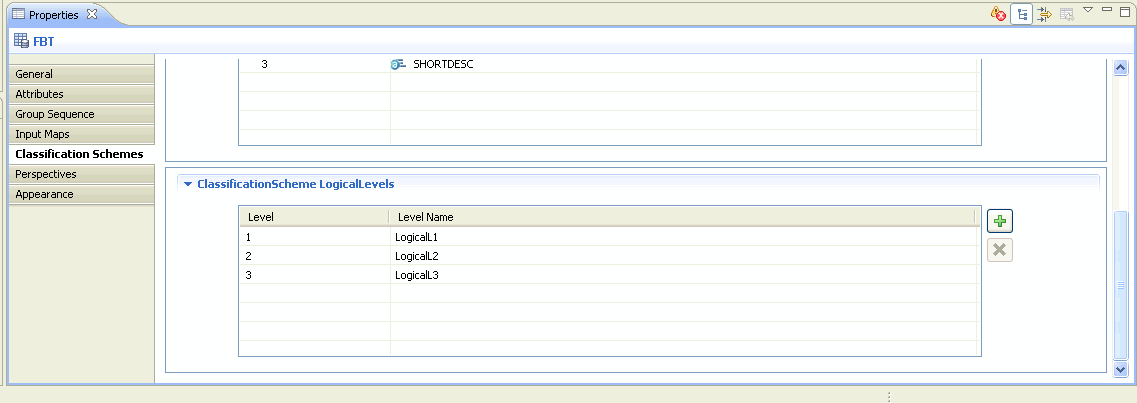Screen dimensions: 1137x403
Task: Open the Input Maps tab
Action: [x=82, y=134]
